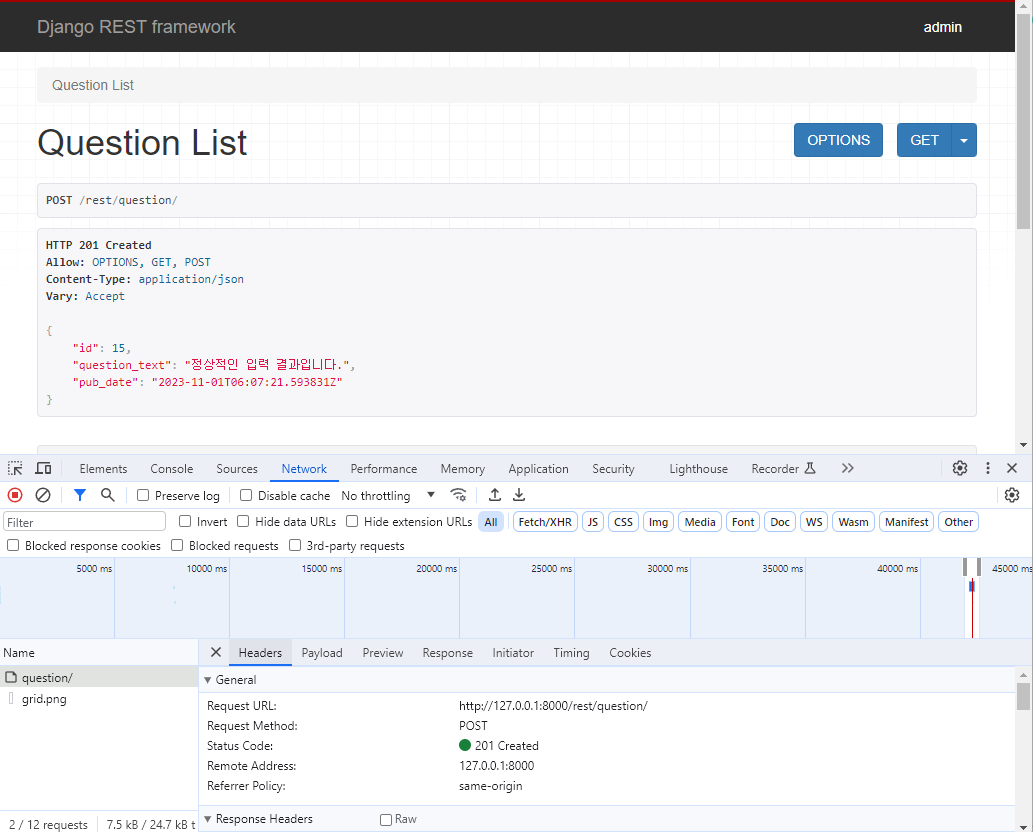Open the No throttling dropdown
This screenshot has width=1033, height=832.
coord(388,495)
